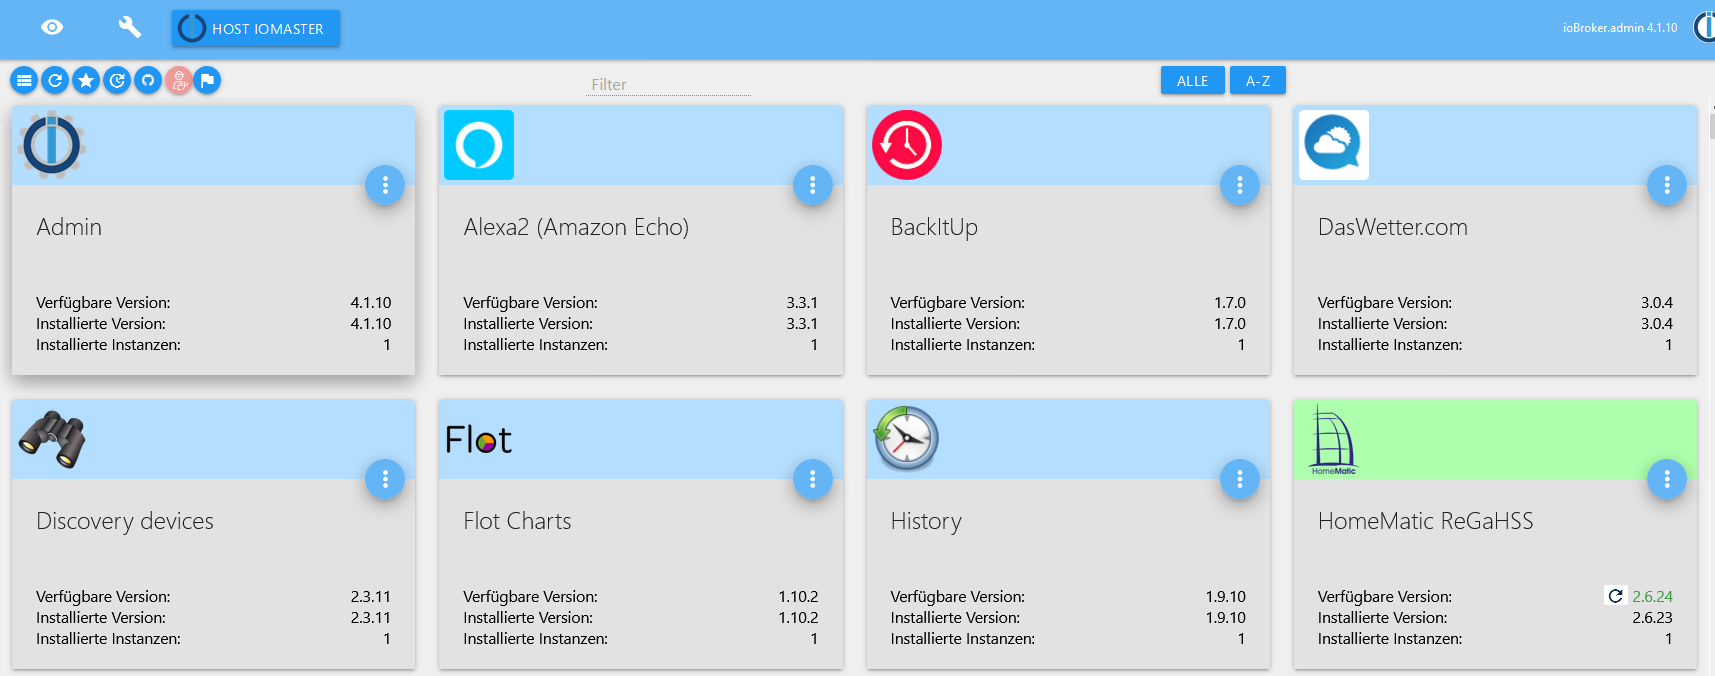The image size is (1715, 676).
Task: Click the ALLE filter button
Action: 1192,80
